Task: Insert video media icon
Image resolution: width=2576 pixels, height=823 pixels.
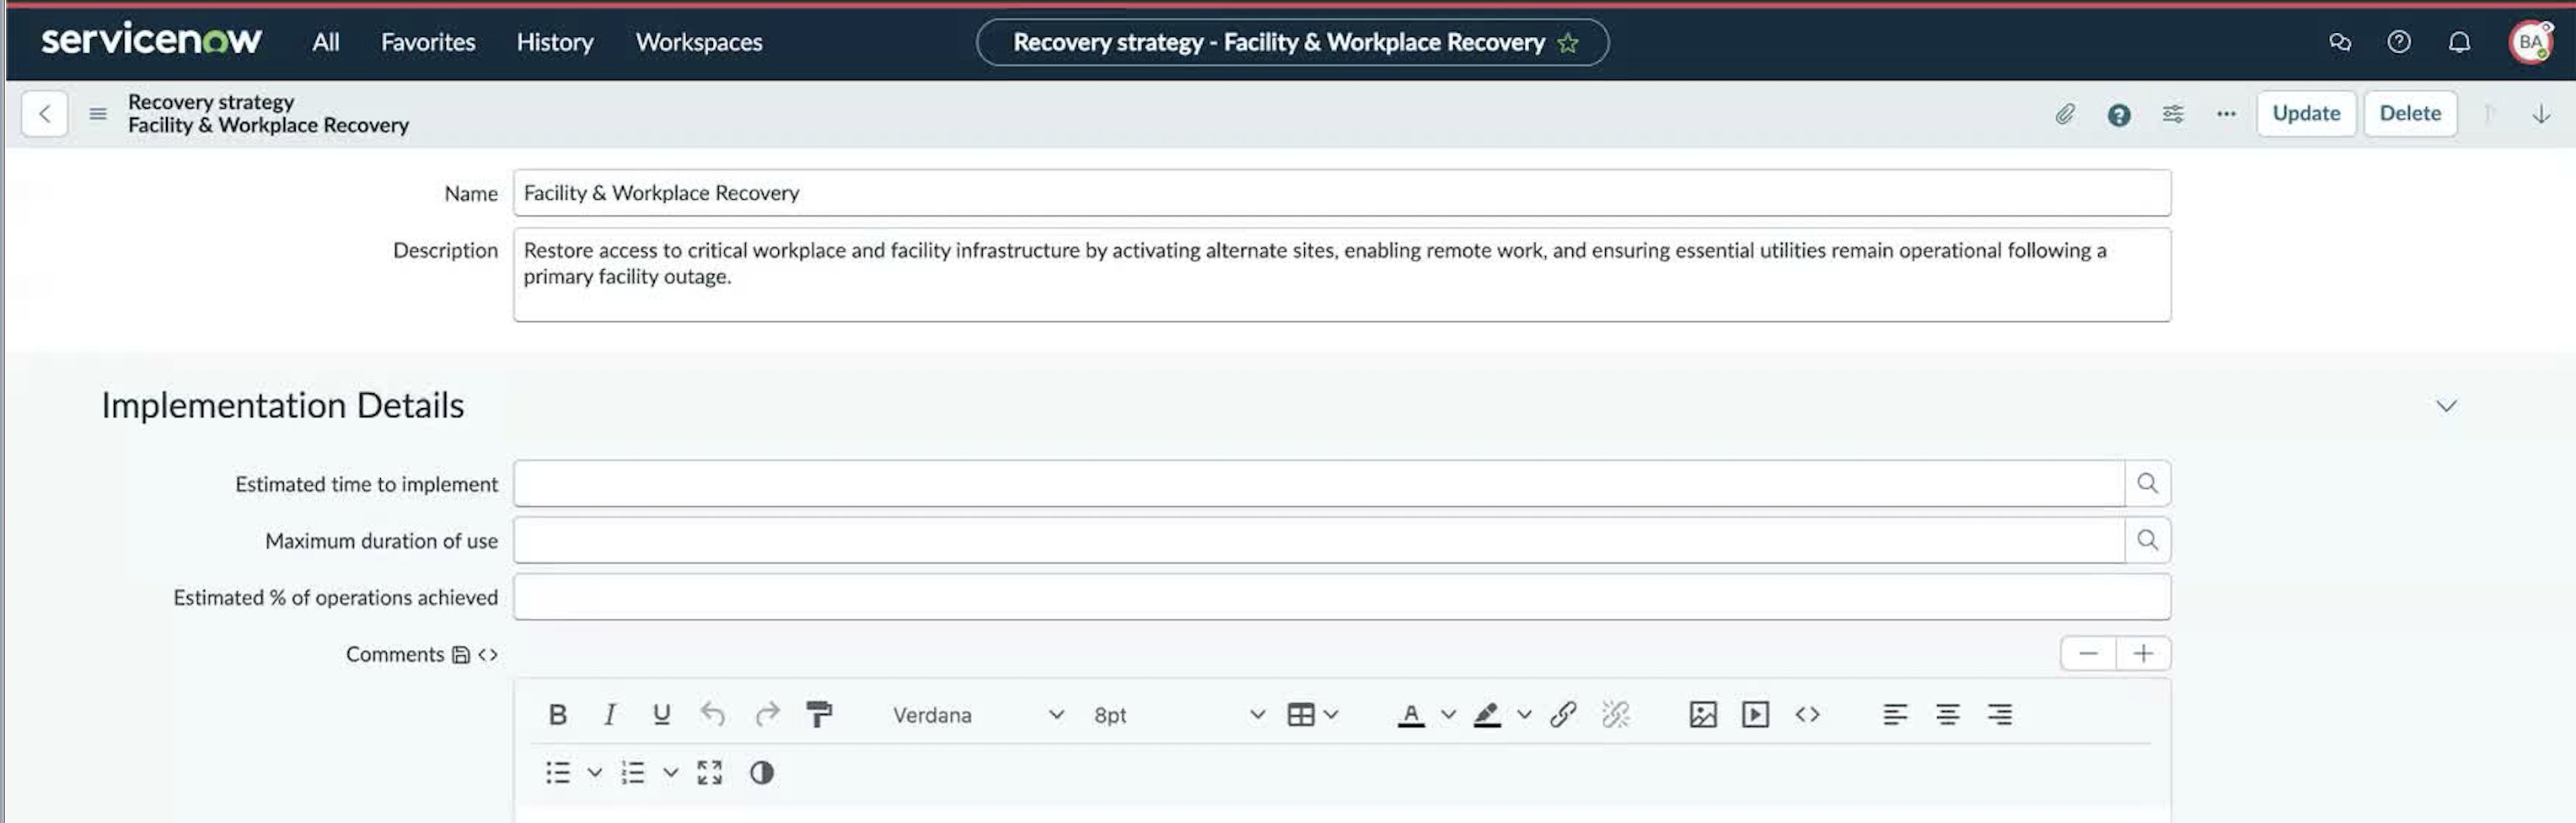Action: [x=1755, y=715]
